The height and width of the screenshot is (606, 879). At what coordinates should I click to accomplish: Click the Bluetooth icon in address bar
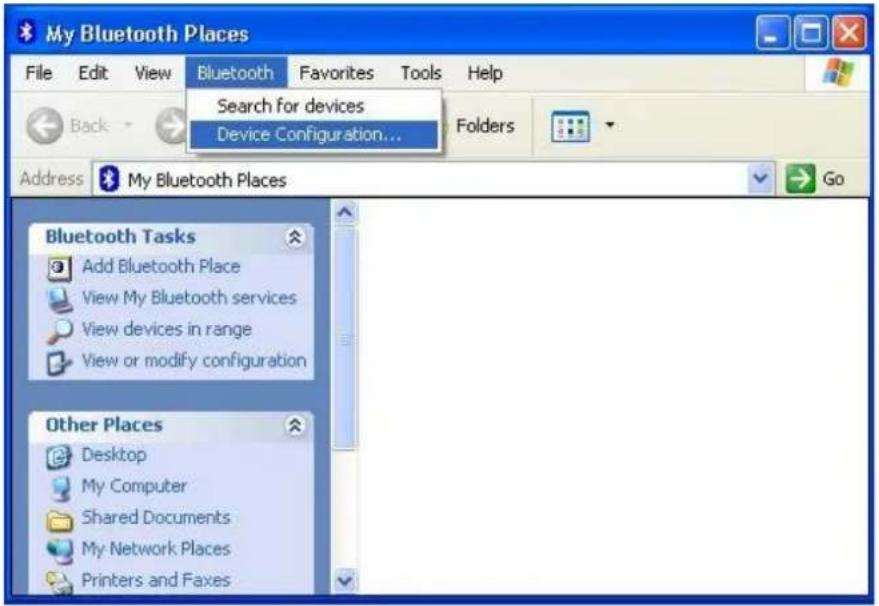click(109, 179)
